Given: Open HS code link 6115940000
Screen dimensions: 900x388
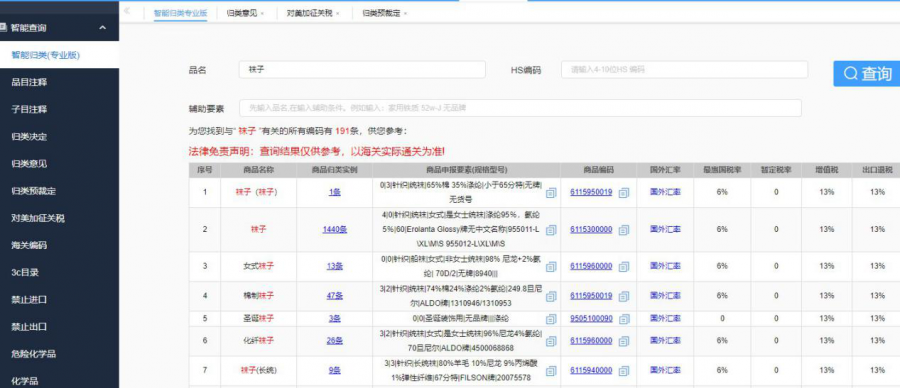Looking at the screenshot, I should (x=591, y=370).
